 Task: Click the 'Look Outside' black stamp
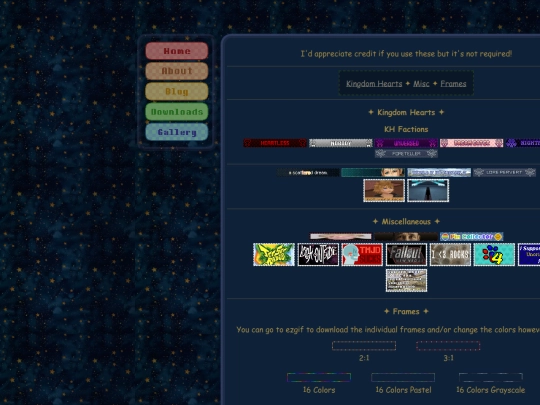click(x=318, y=255)
